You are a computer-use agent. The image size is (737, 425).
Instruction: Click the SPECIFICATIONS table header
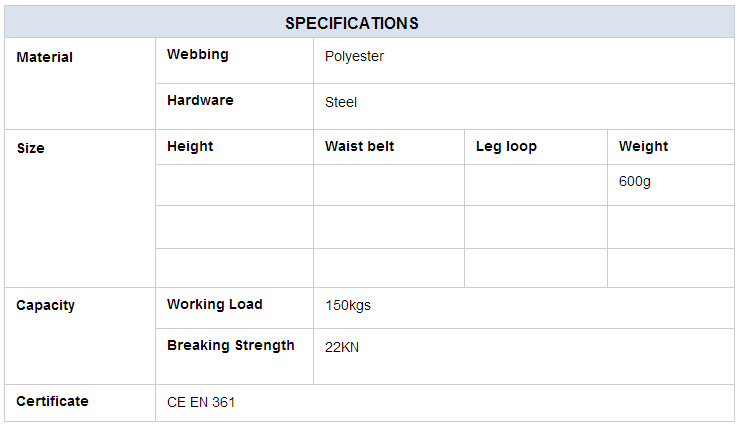(x=352, y=23)
